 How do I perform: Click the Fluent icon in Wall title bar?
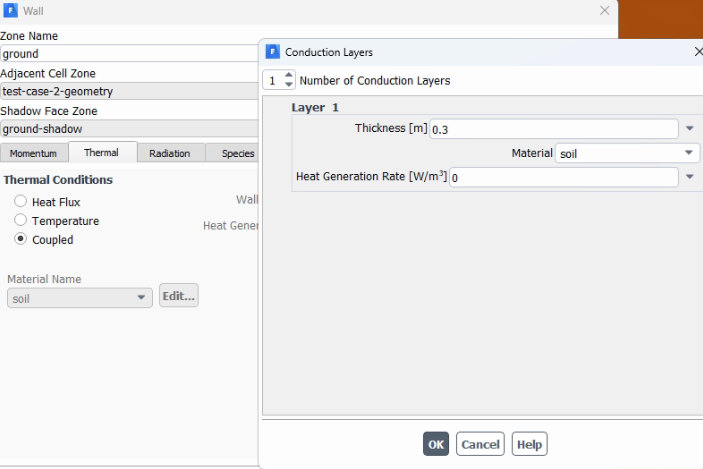click(10, 10)
